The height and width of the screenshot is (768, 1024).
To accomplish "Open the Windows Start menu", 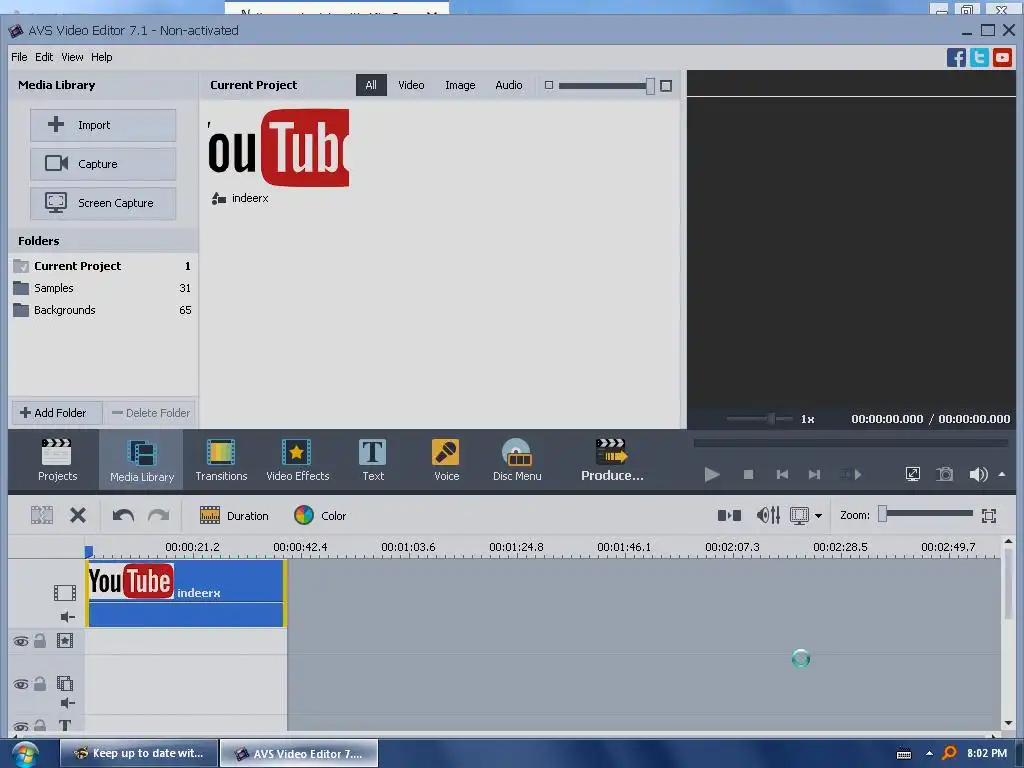I will [24, 754].
